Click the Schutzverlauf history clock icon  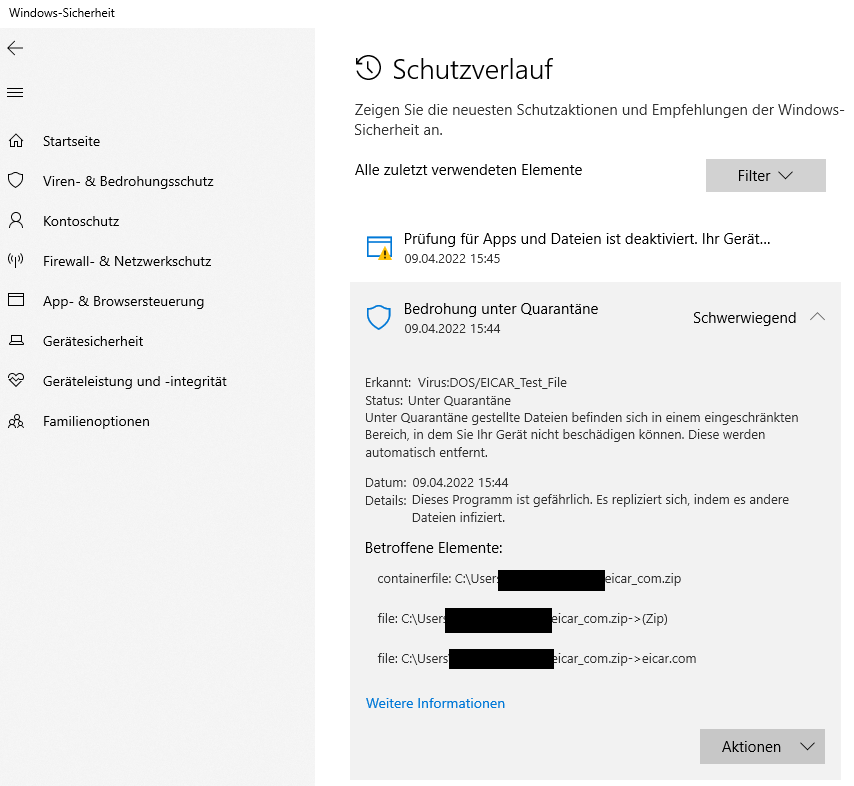[368, 68]
